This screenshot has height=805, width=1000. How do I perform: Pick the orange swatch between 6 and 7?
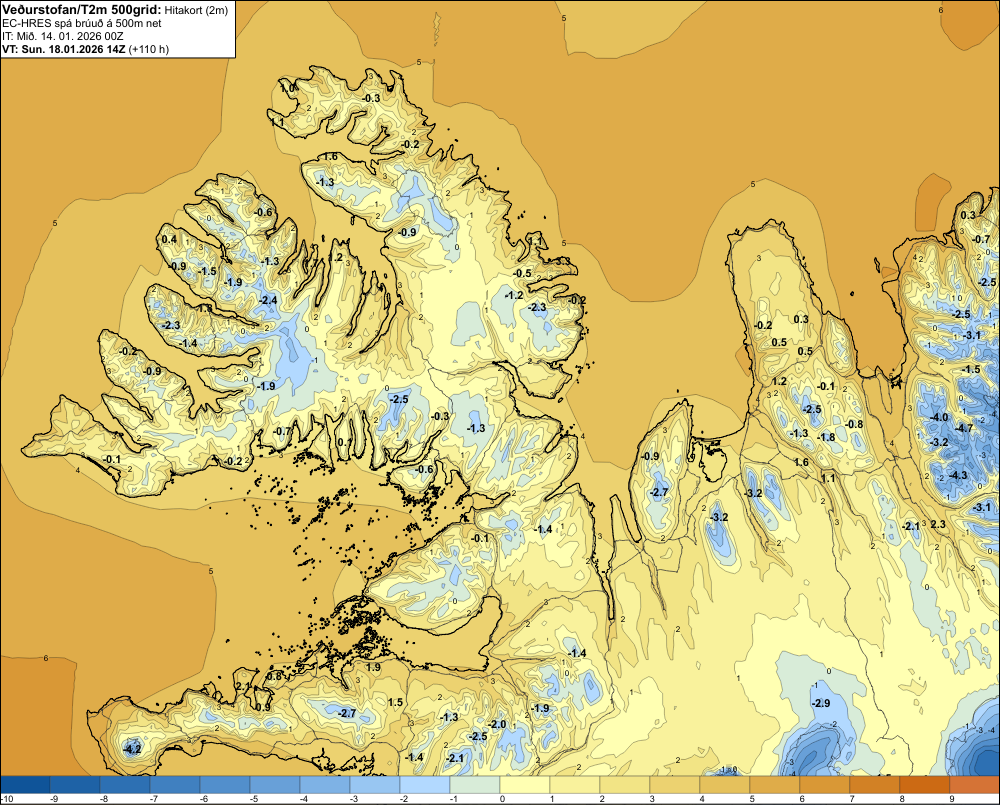click(x=825, y=785)
